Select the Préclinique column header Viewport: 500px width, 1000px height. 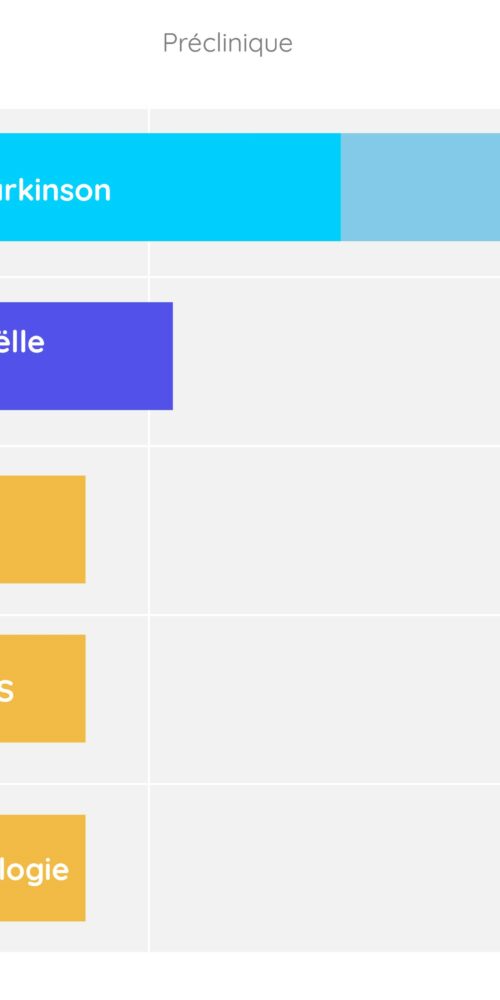click(x=228, y=43)
